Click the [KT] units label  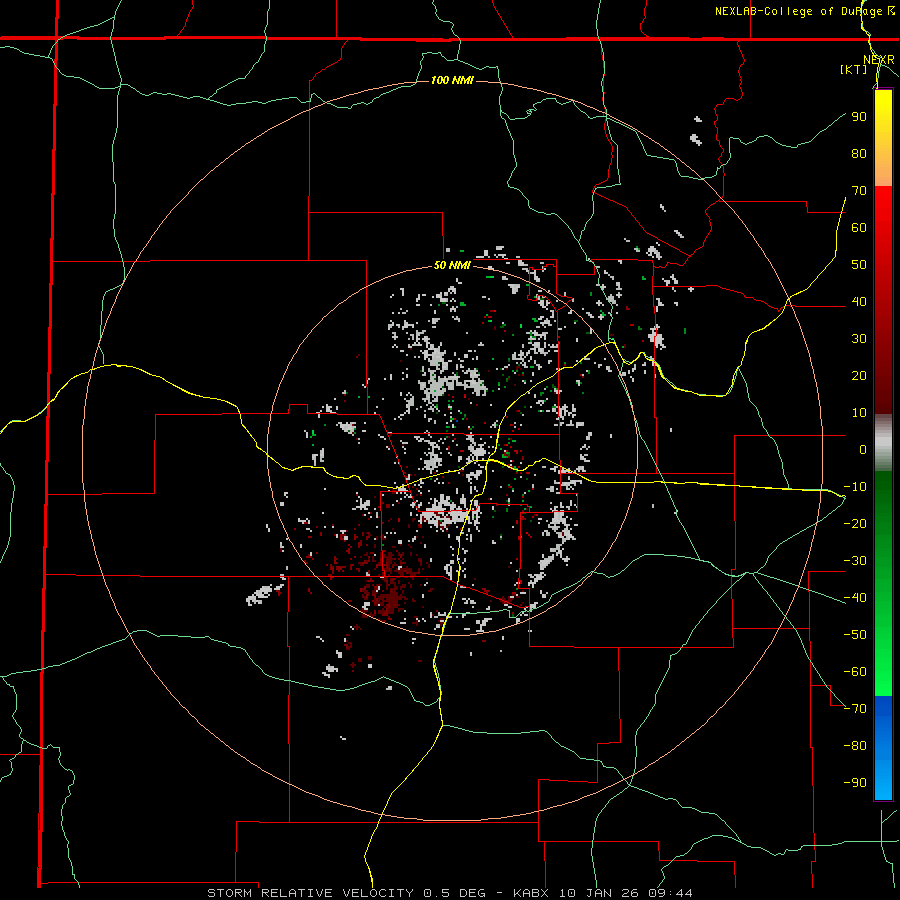click(854, 69)
